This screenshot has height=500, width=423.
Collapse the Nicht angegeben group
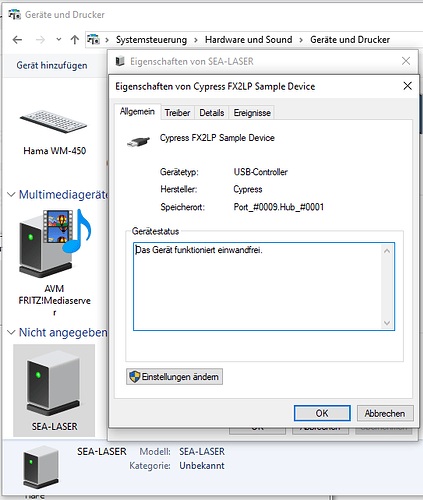pos(11,332)
